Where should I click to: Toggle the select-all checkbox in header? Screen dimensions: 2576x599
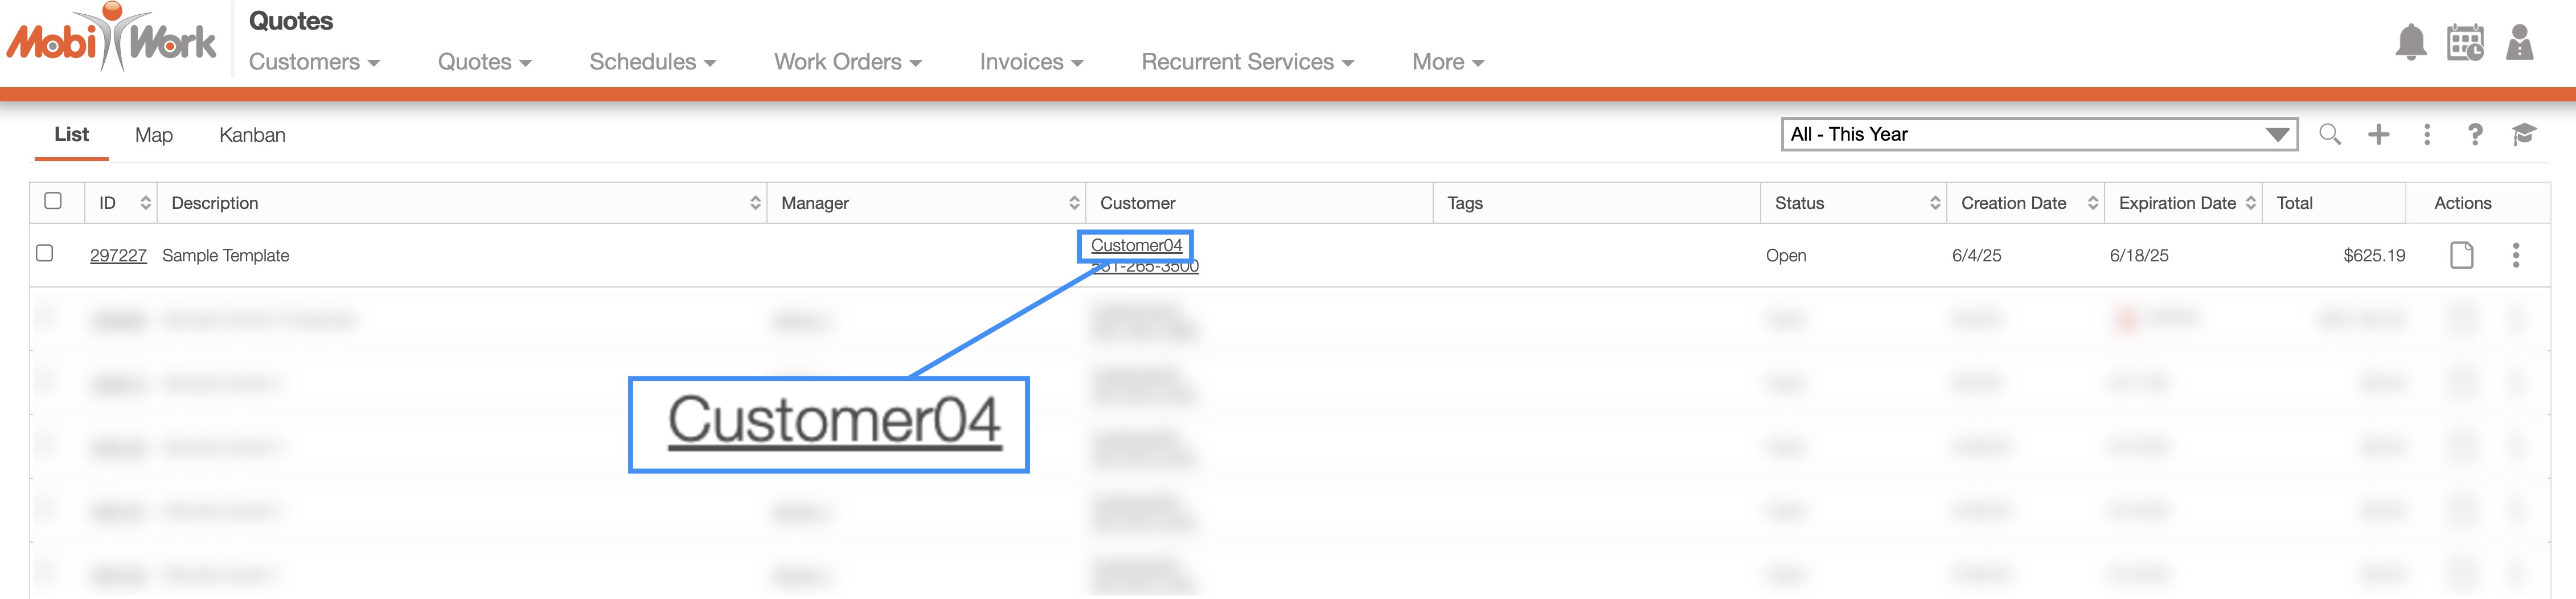tap(53, 201)
